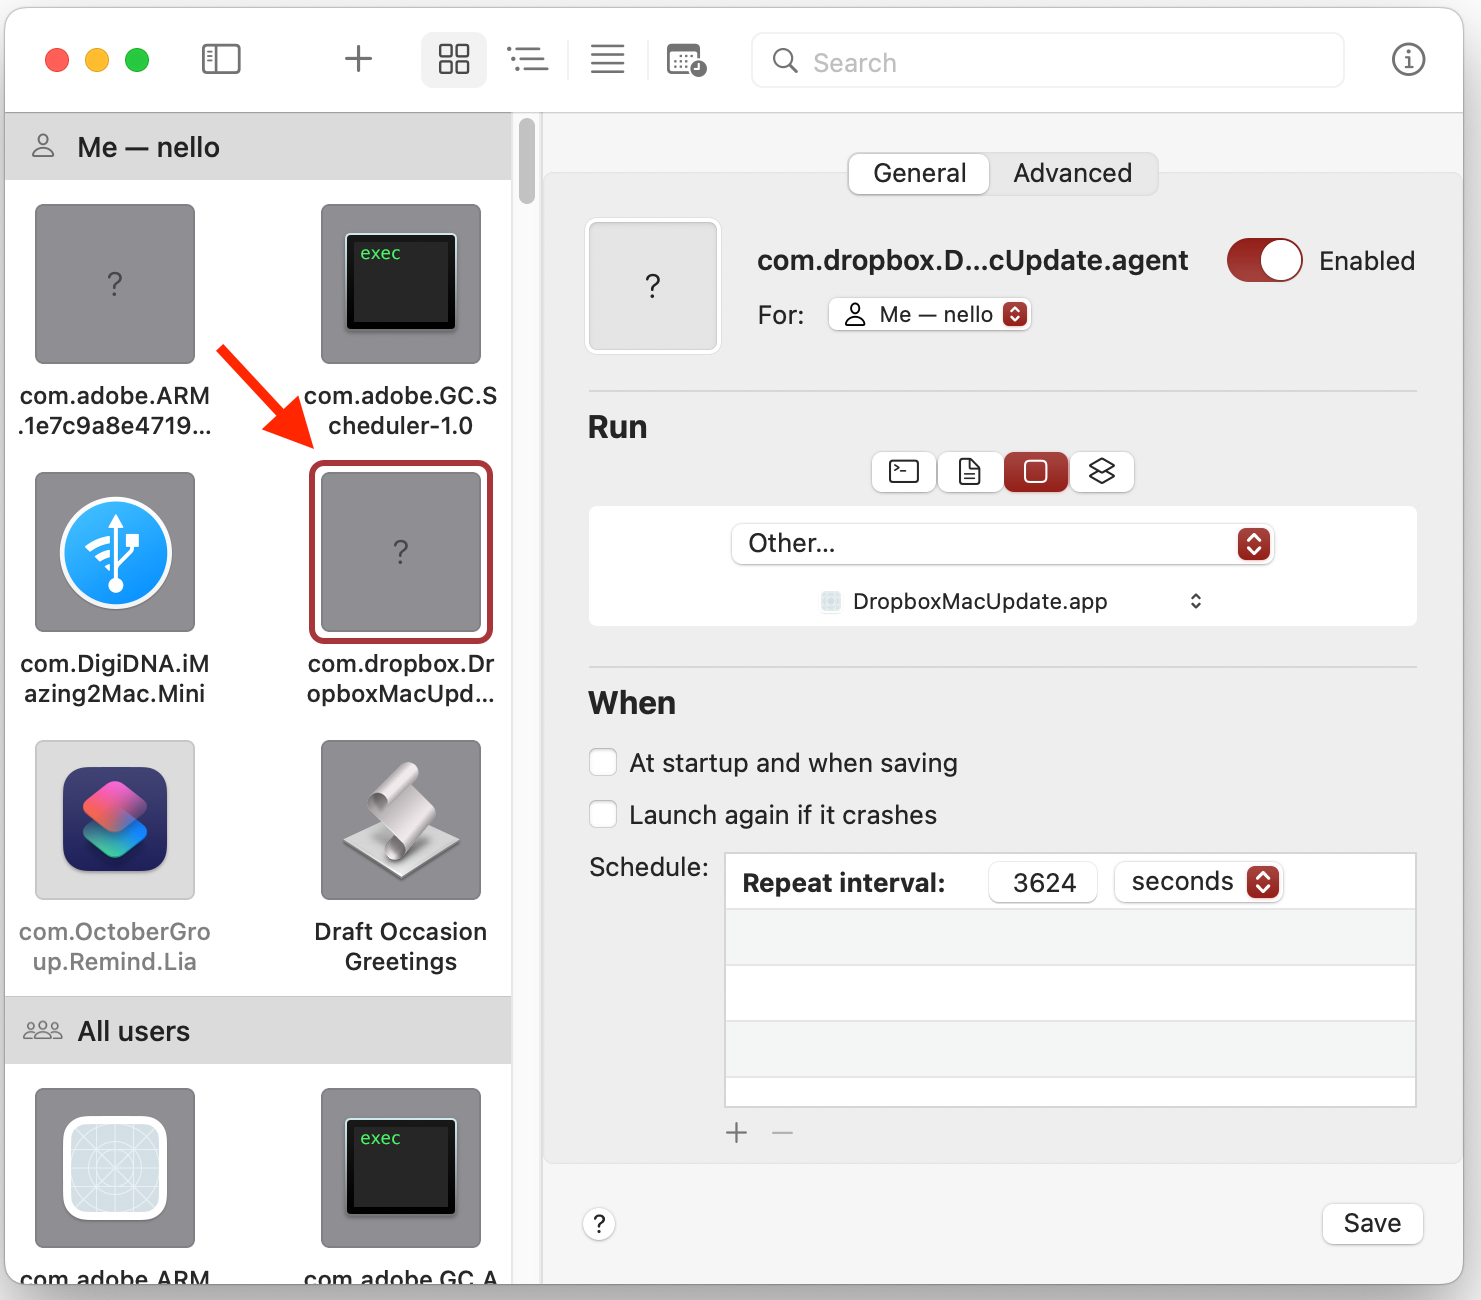Select the script document run type
This screenshot has height=1300, width=1481.
coord(970,472)
